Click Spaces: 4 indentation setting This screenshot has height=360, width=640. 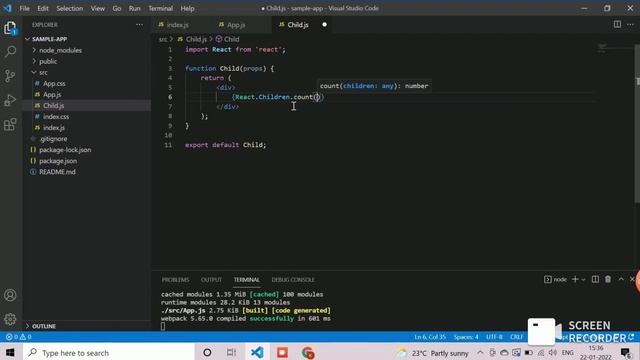click(466, 337)
